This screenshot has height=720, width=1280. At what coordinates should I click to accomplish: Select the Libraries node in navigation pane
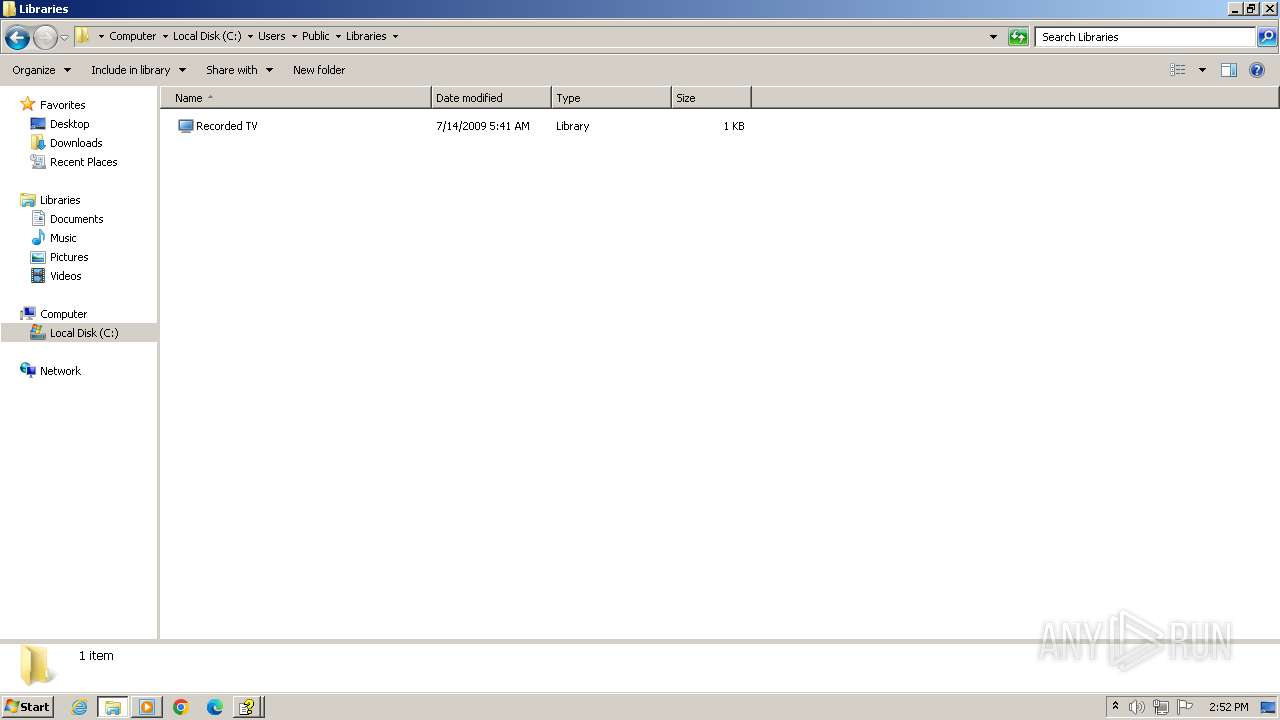60,200
